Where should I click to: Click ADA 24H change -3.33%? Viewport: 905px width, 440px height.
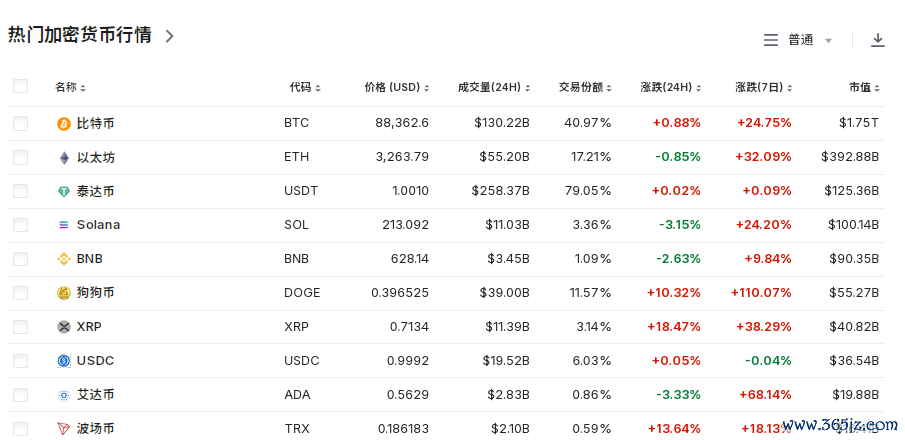[678, 395]
